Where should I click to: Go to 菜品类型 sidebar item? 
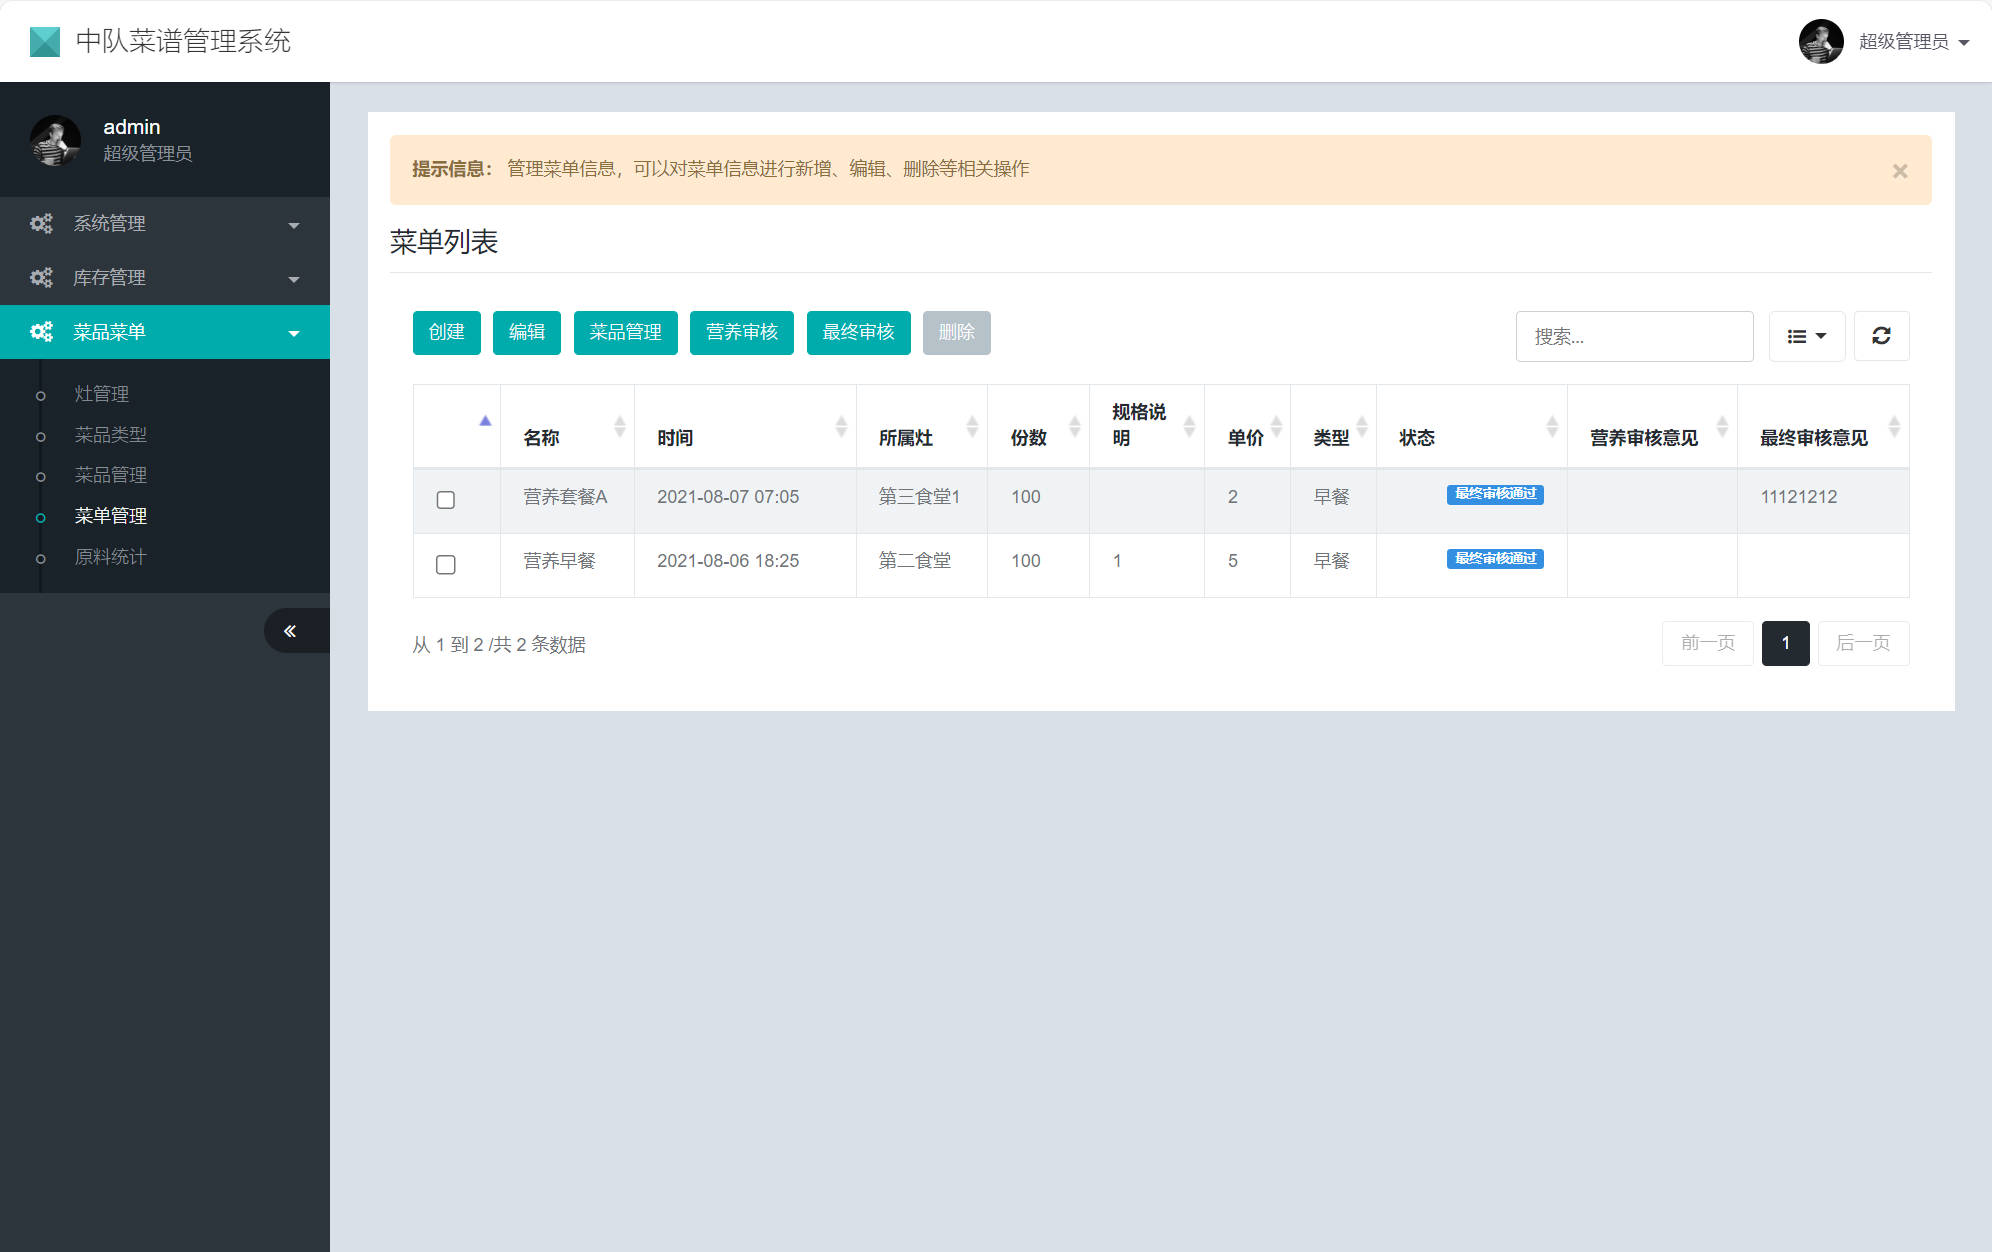pos(110,435)
